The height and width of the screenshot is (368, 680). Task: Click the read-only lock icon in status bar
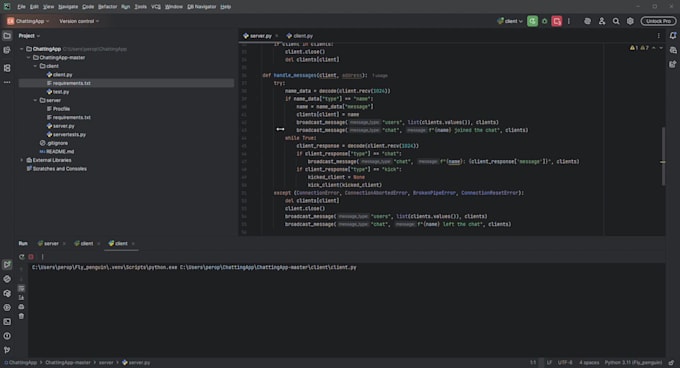671,362
